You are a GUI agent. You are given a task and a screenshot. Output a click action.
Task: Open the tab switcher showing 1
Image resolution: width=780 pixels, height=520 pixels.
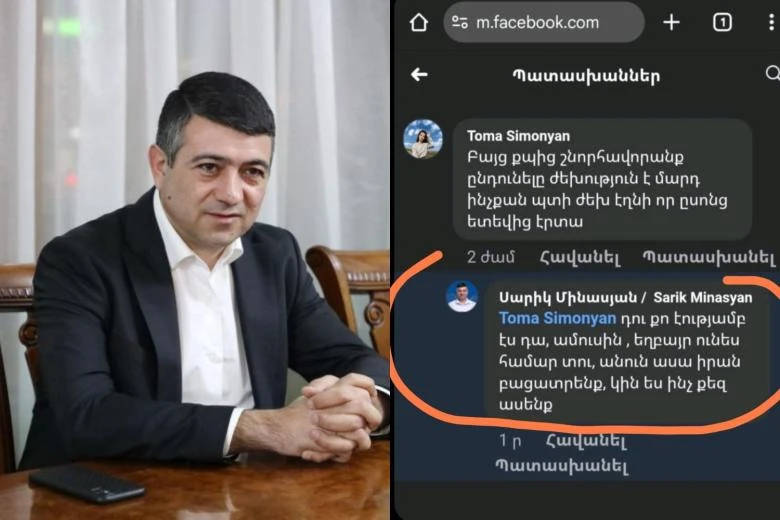722,22
